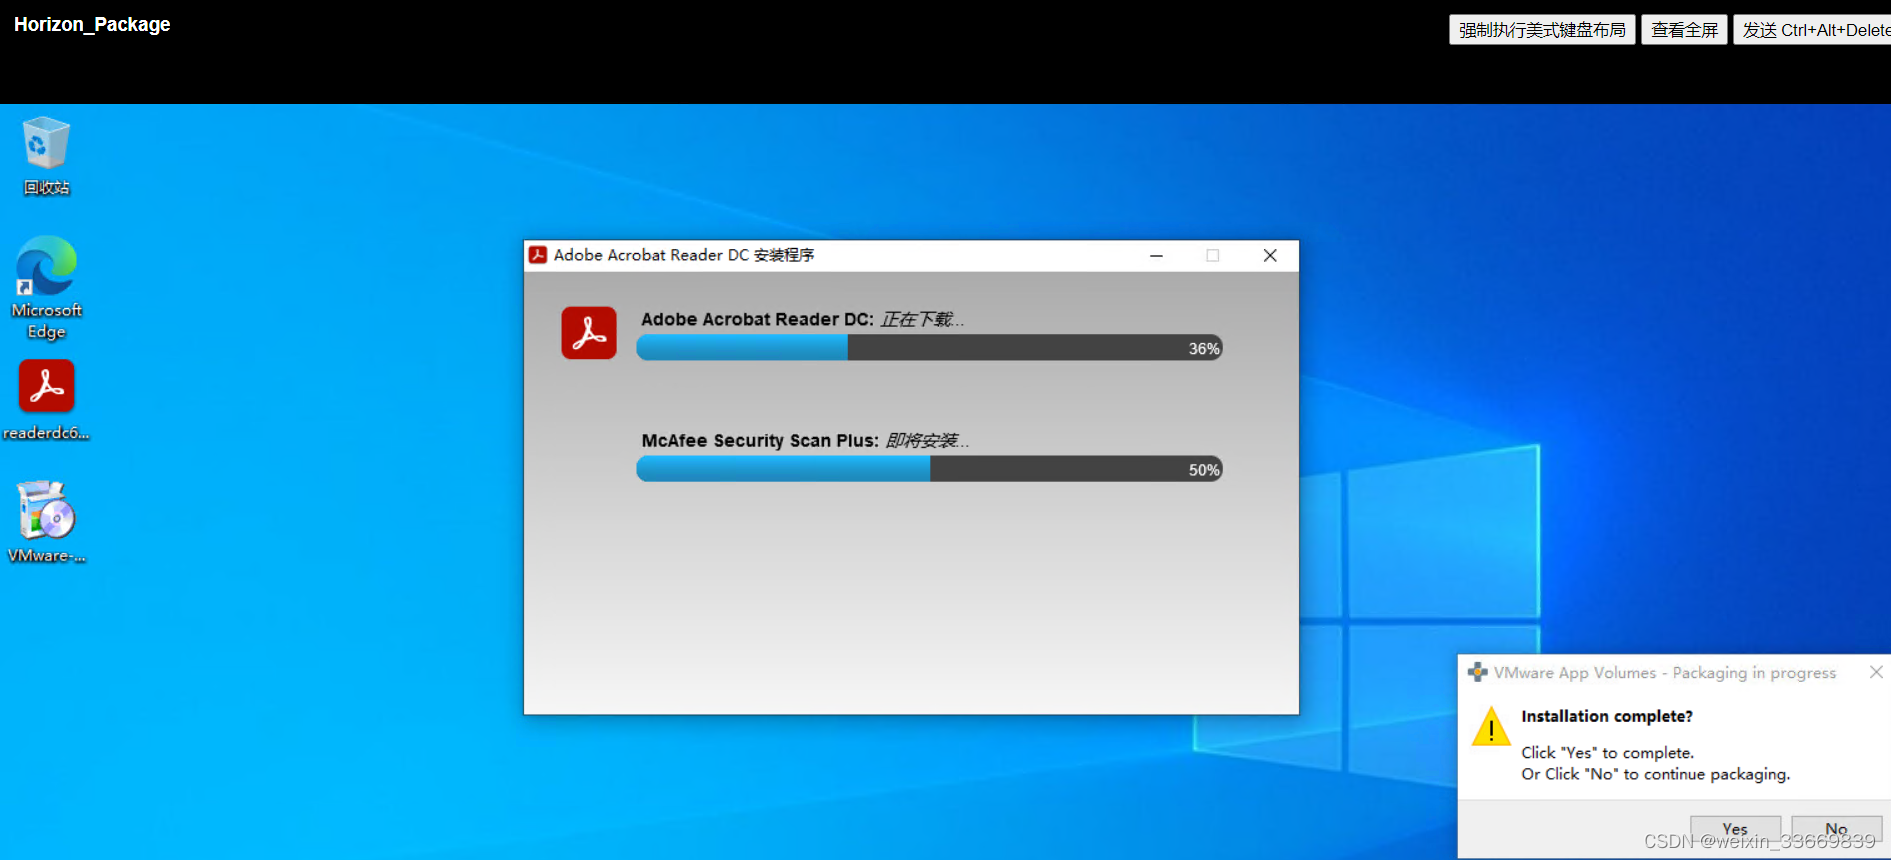
Task: Minimize the Adobe installer window
Action: [x=1156, y=256]
